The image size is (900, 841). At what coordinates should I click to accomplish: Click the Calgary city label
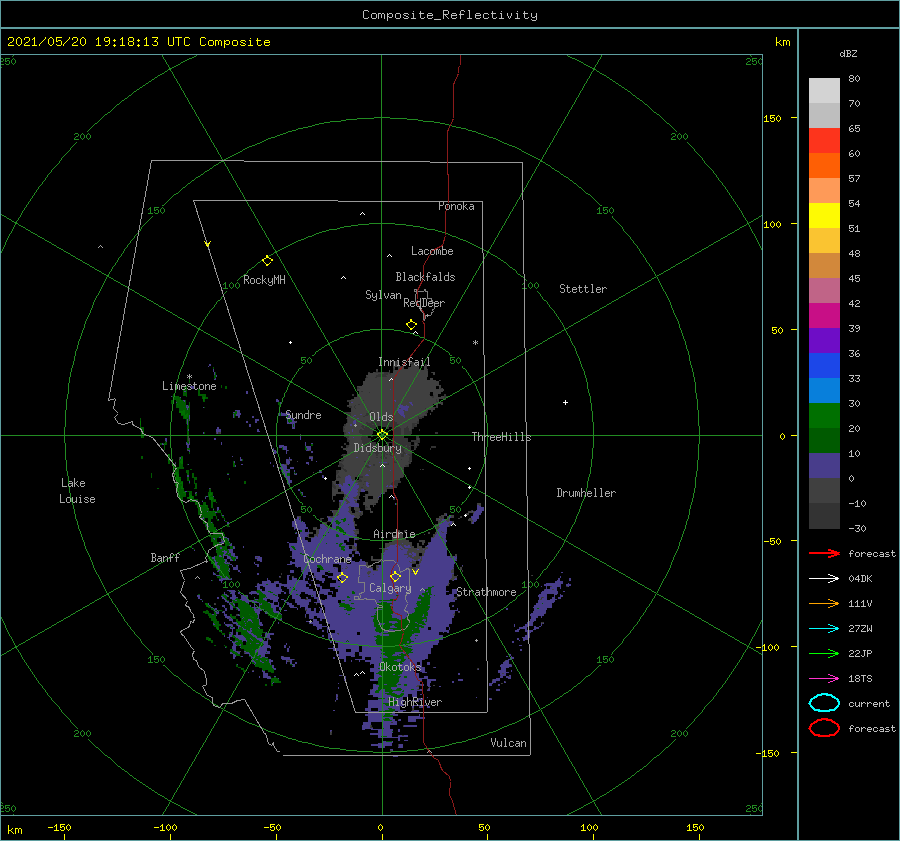(390, 588)
